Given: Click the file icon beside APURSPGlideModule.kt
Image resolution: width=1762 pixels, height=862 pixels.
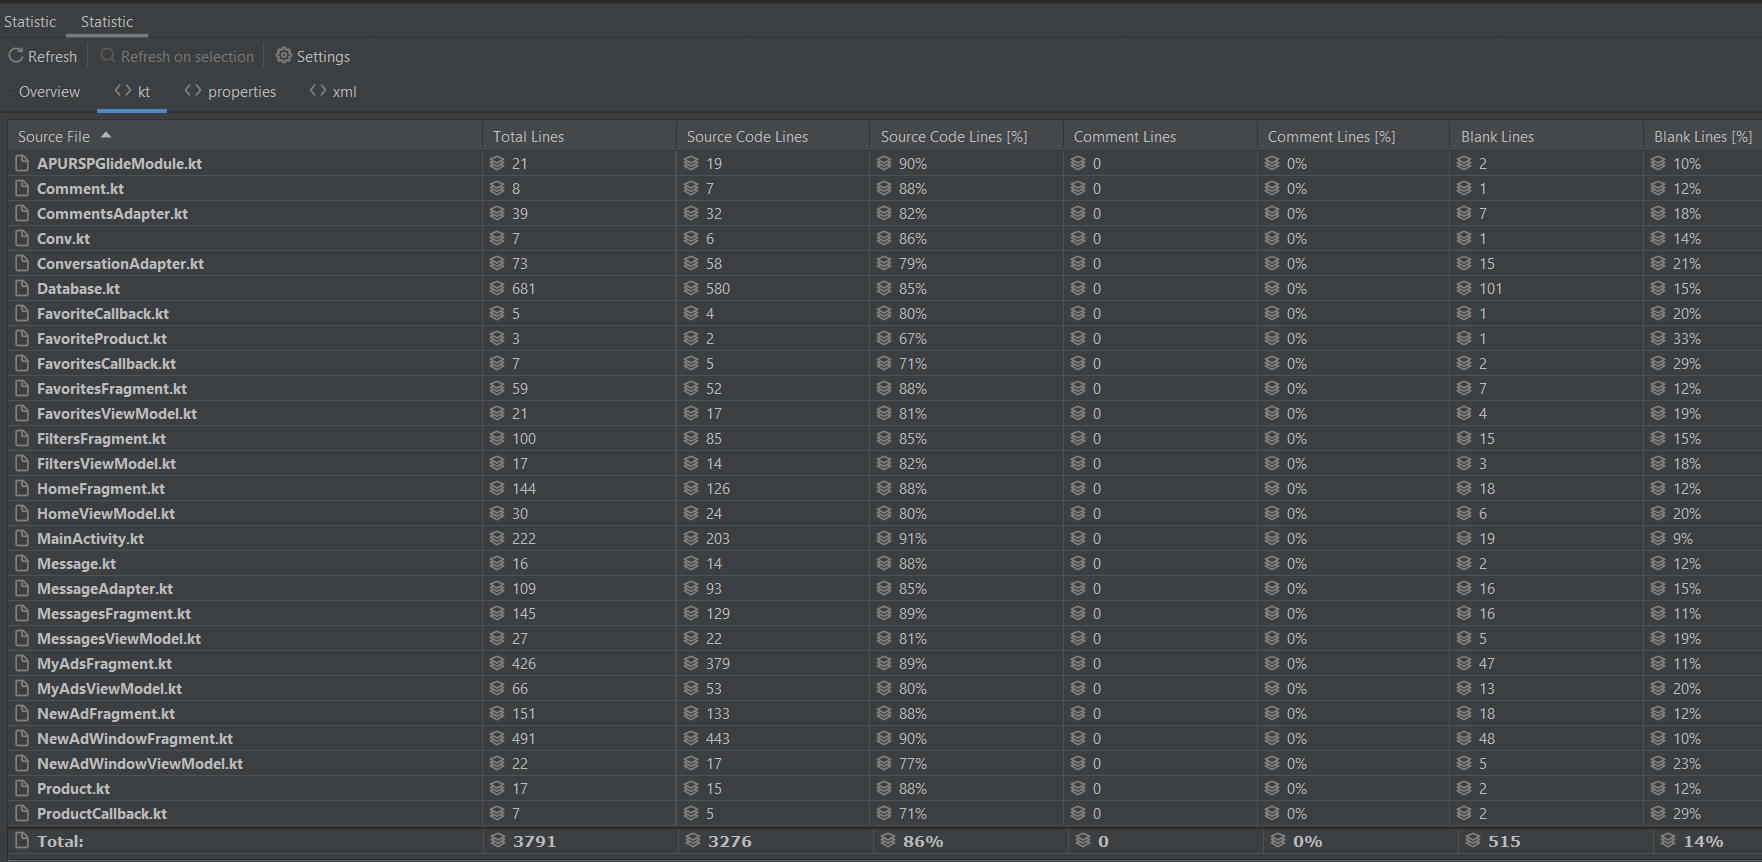Looking at the screenshot, I should point(22,163).
